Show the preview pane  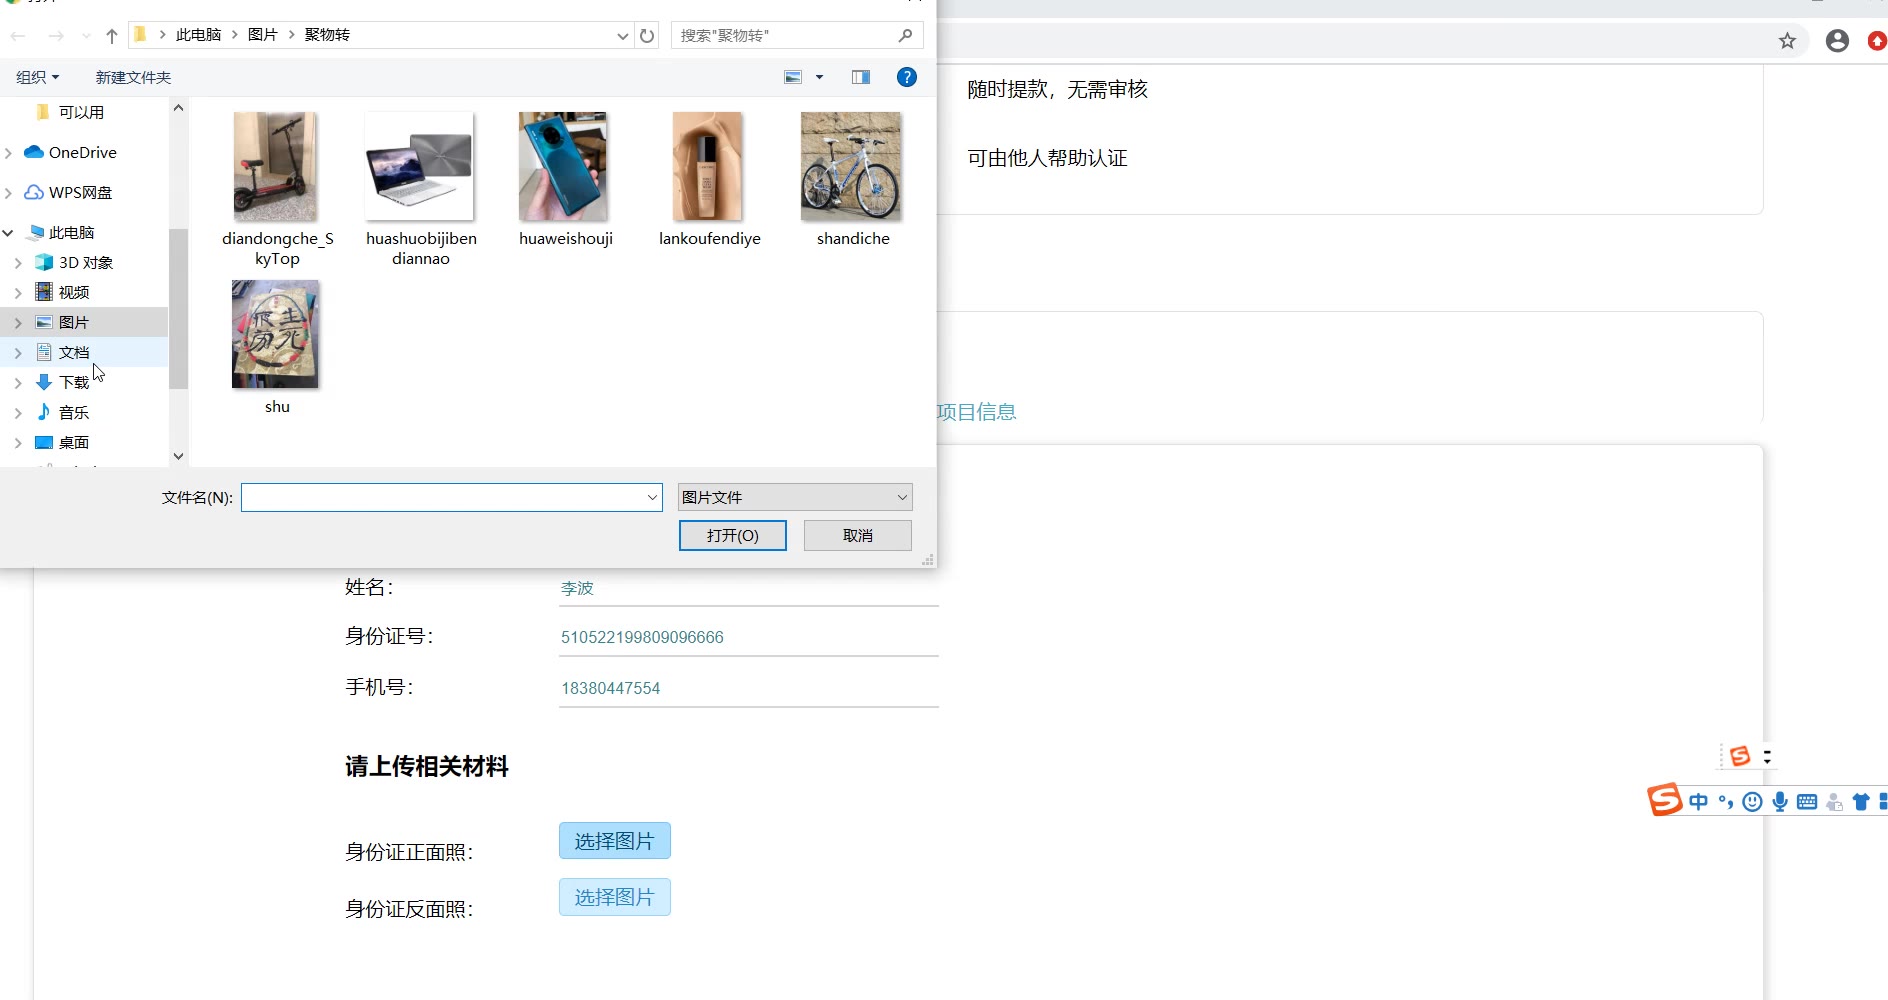coord(861,77)
